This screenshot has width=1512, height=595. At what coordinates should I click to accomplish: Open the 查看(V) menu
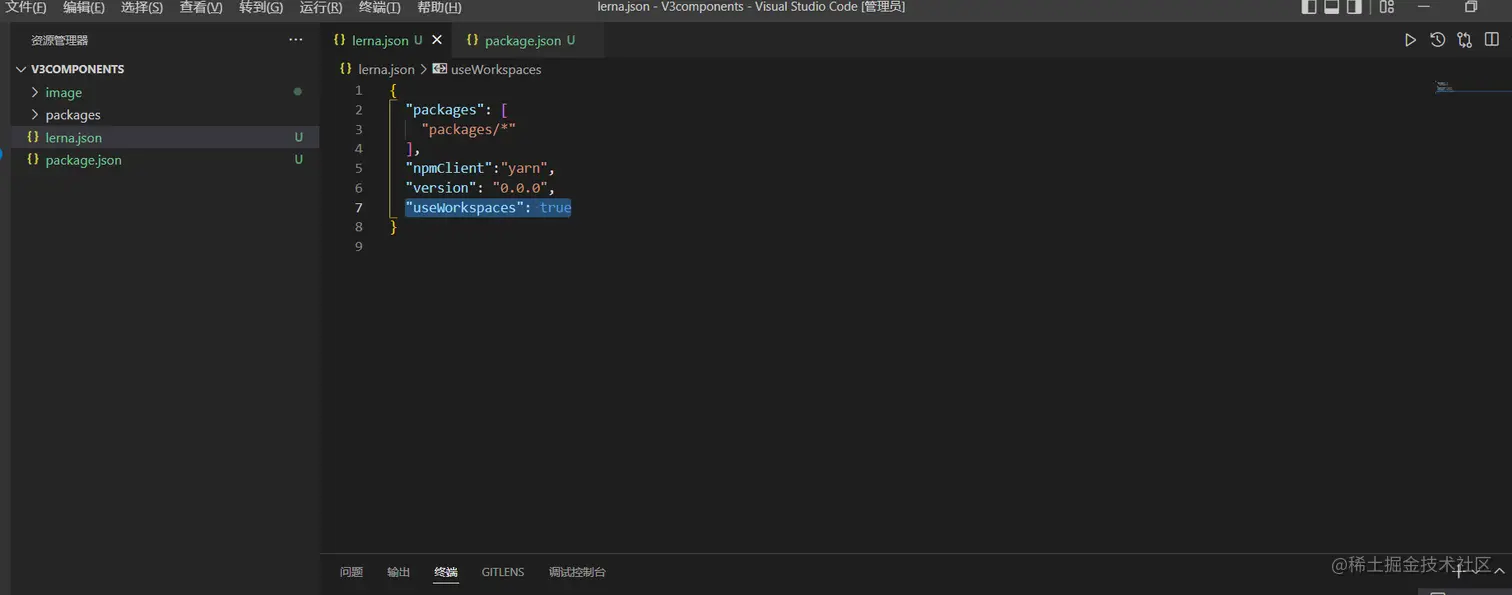(x=201, y=7)
